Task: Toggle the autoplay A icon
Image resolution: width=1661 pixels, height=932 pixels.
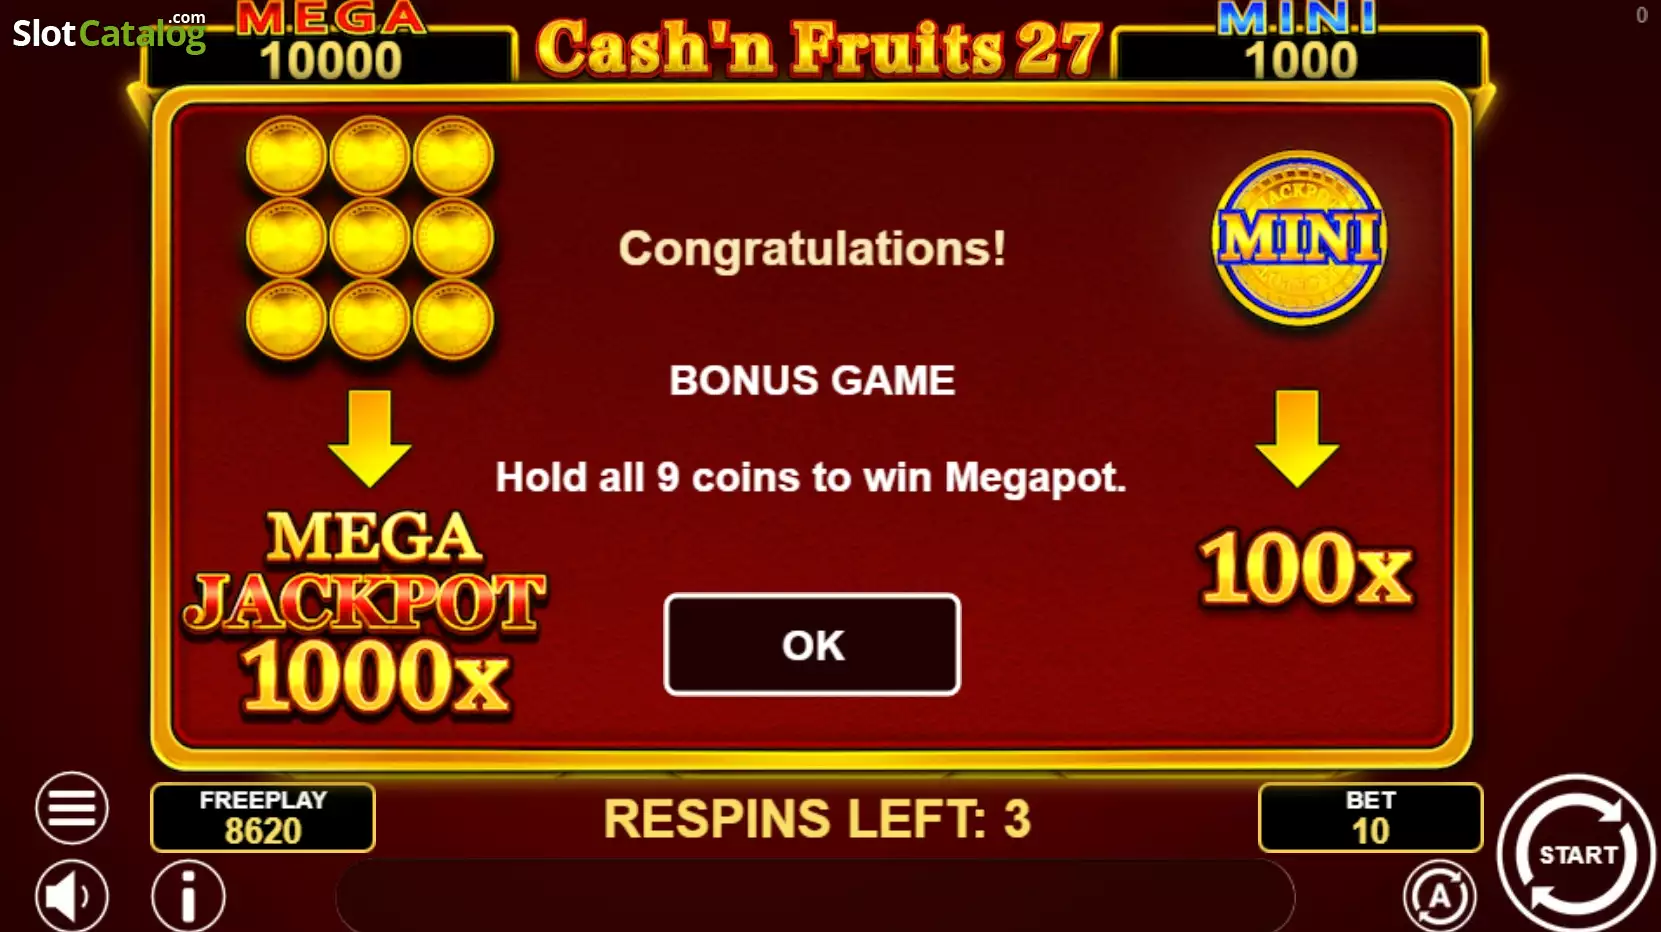Action: click(x=1439, y=896)
